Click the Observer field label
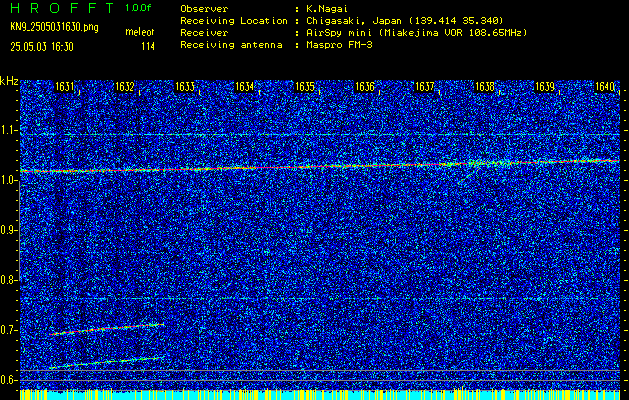This screenshot has width=629, height=400. click(204, 8)
